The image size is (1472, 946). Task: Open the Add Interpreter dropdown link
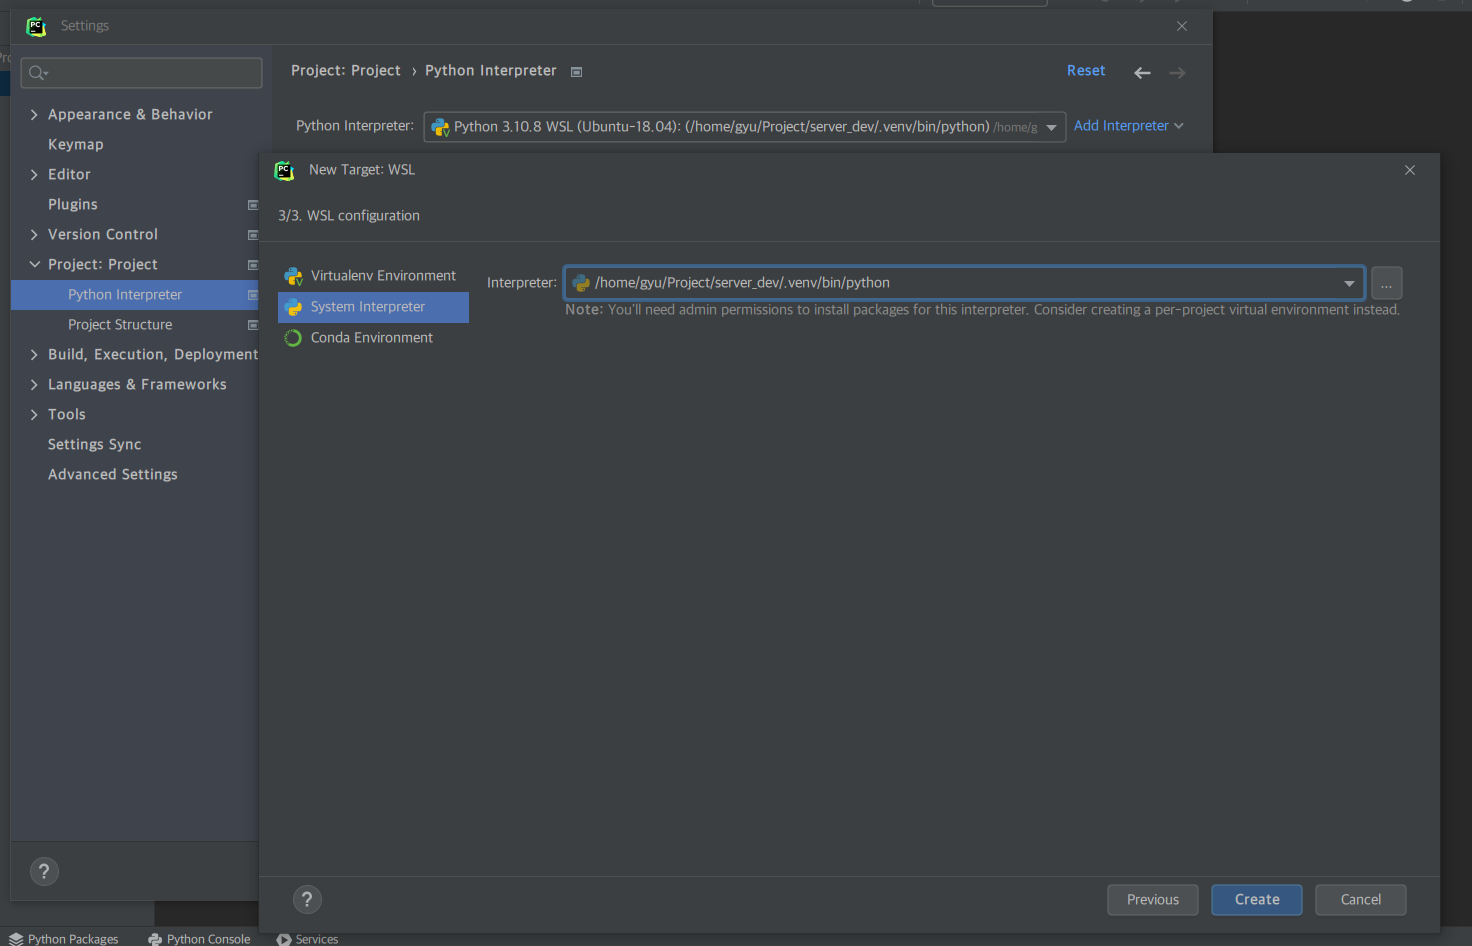pos(1129,126)
